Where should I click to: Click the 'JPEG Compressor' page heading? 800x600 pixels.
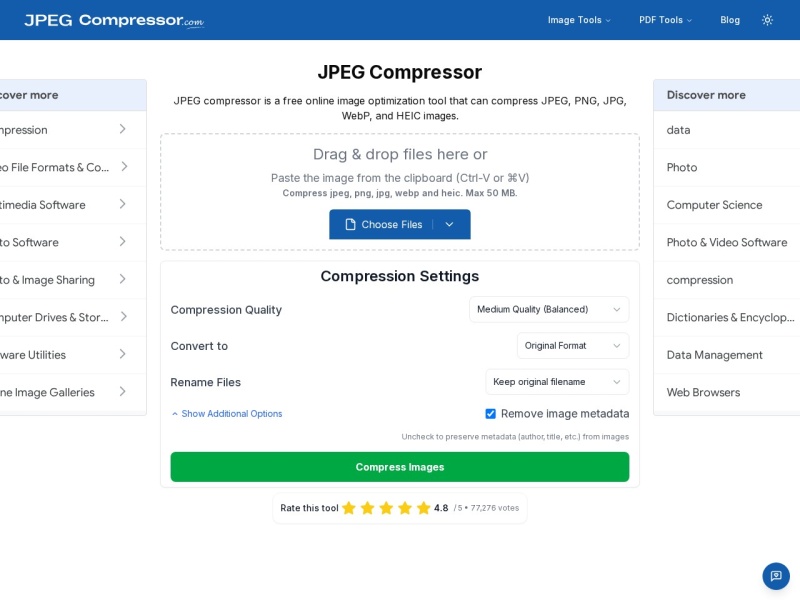coord(399,72)
